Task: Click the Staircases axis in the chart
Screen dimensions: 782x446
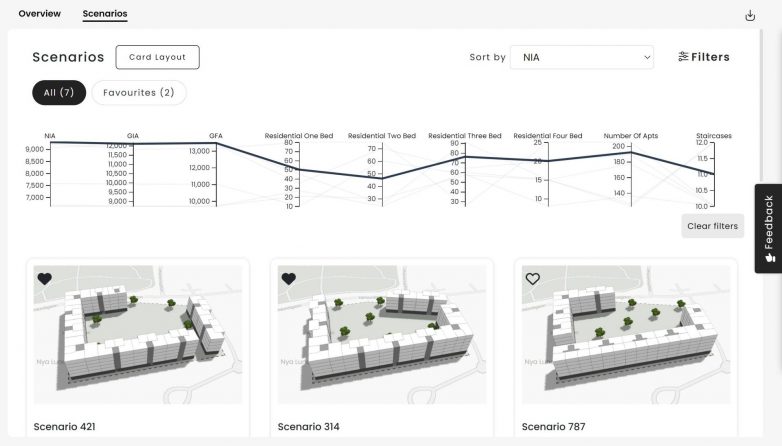Action: click(713, 173)
